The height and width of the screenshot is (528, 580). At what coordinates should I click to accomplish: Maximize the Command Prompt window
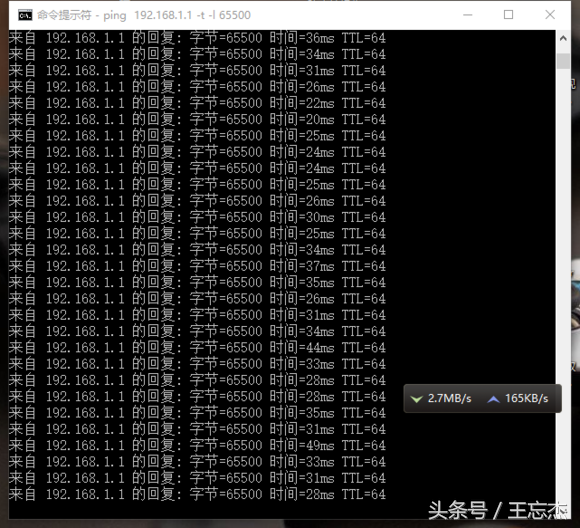pos(509,15)
